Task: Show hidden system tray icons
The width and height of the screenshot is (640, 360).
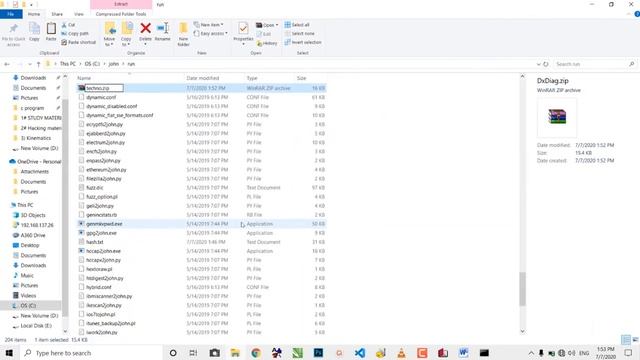Action: tap(531, 353)
